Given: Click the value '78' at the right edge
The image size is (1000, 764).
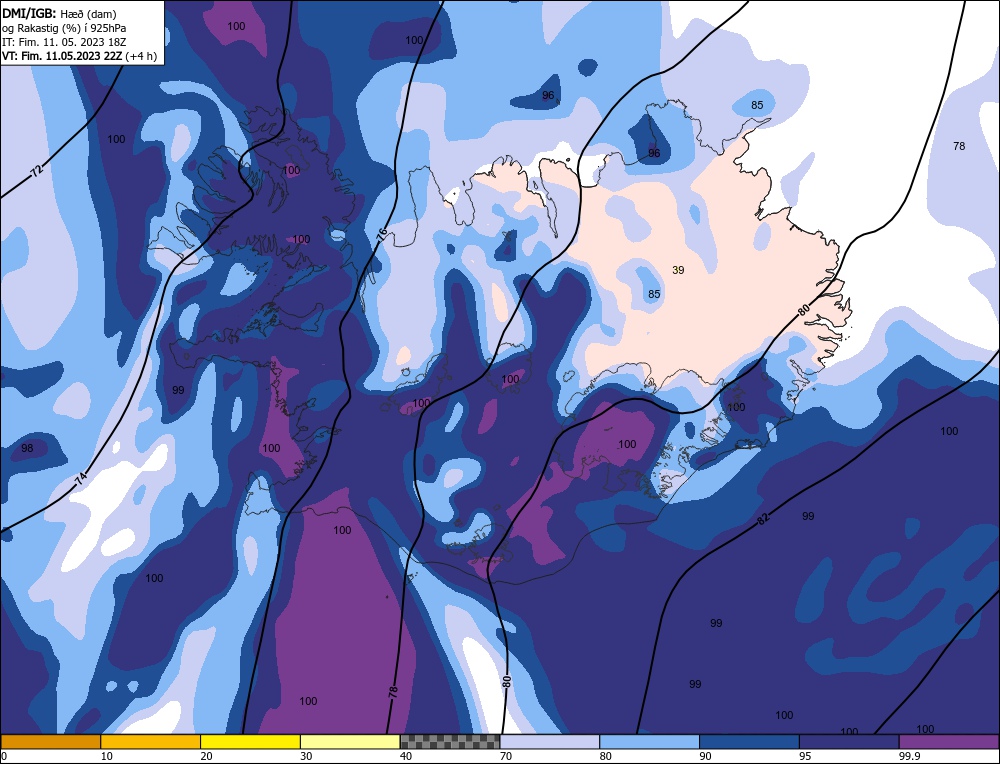Looking at the screenshot, I should 959,146.
